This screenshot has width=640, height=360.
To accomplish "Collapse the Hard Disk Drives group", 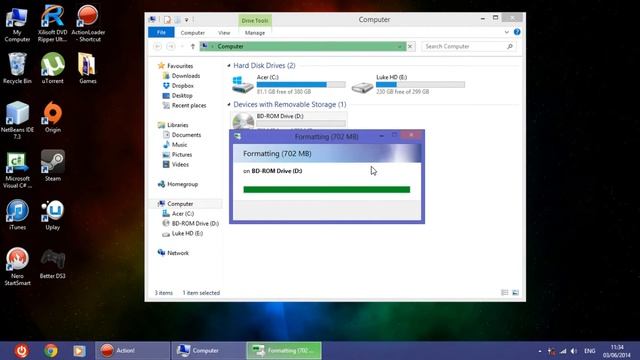I will (229, 65).
